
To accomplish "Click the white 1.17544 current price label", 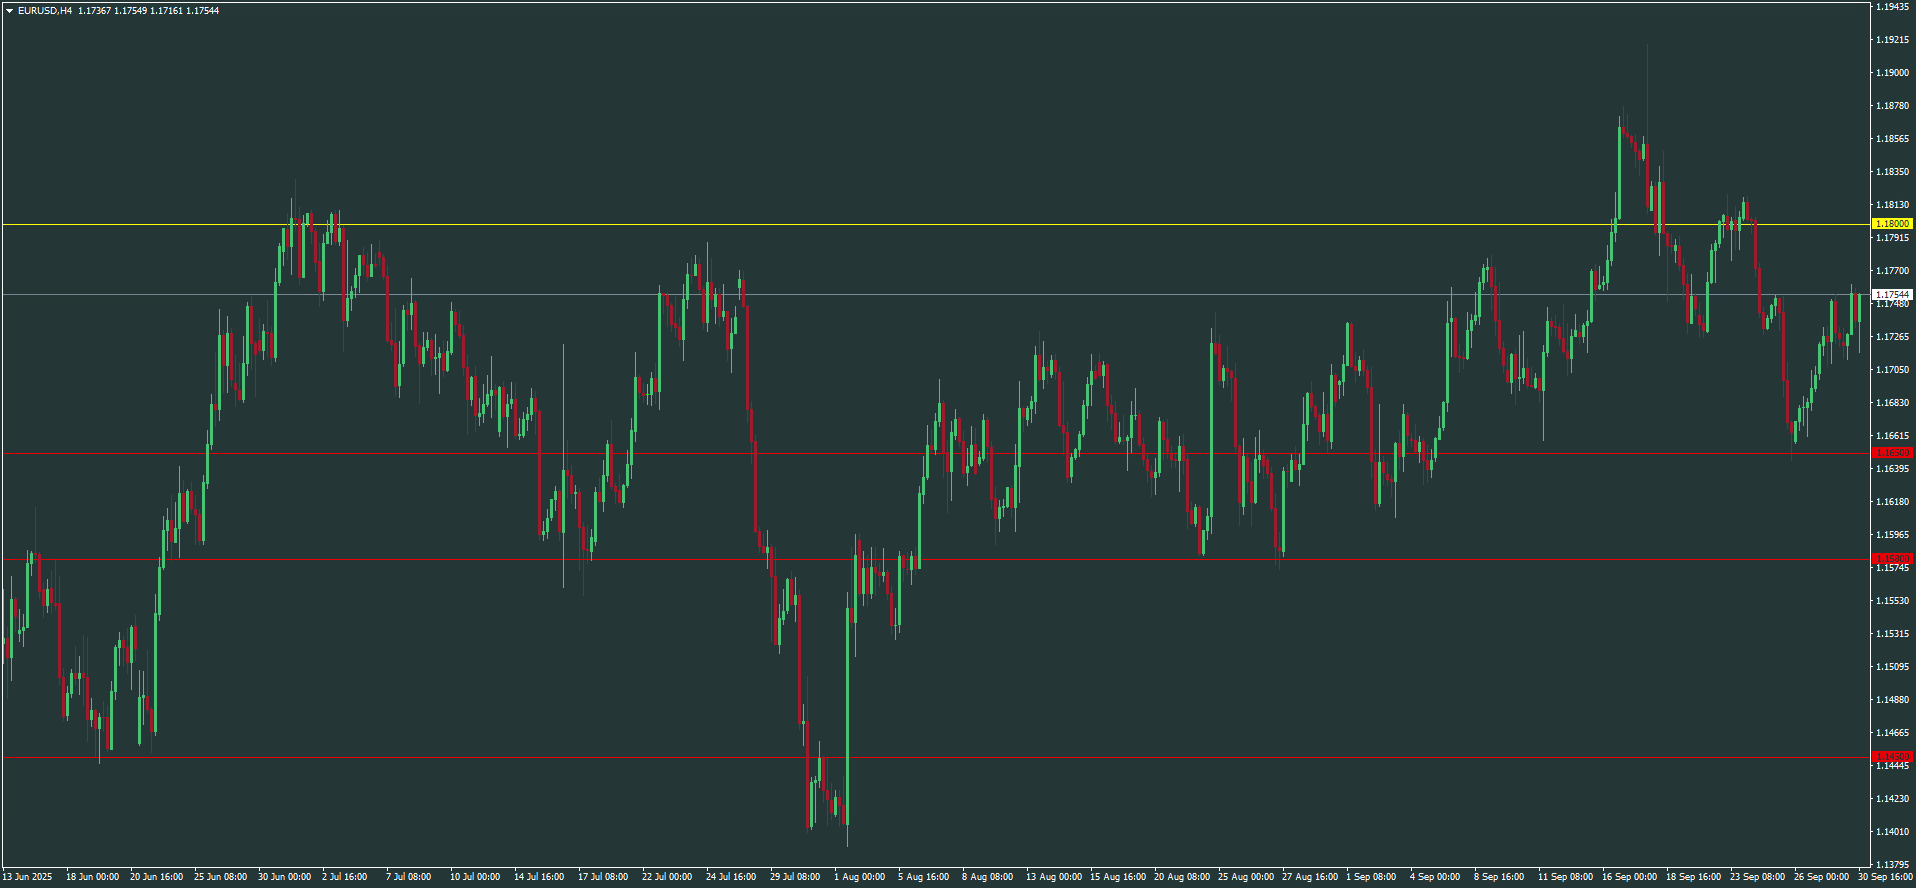I will coord(1891,295).
